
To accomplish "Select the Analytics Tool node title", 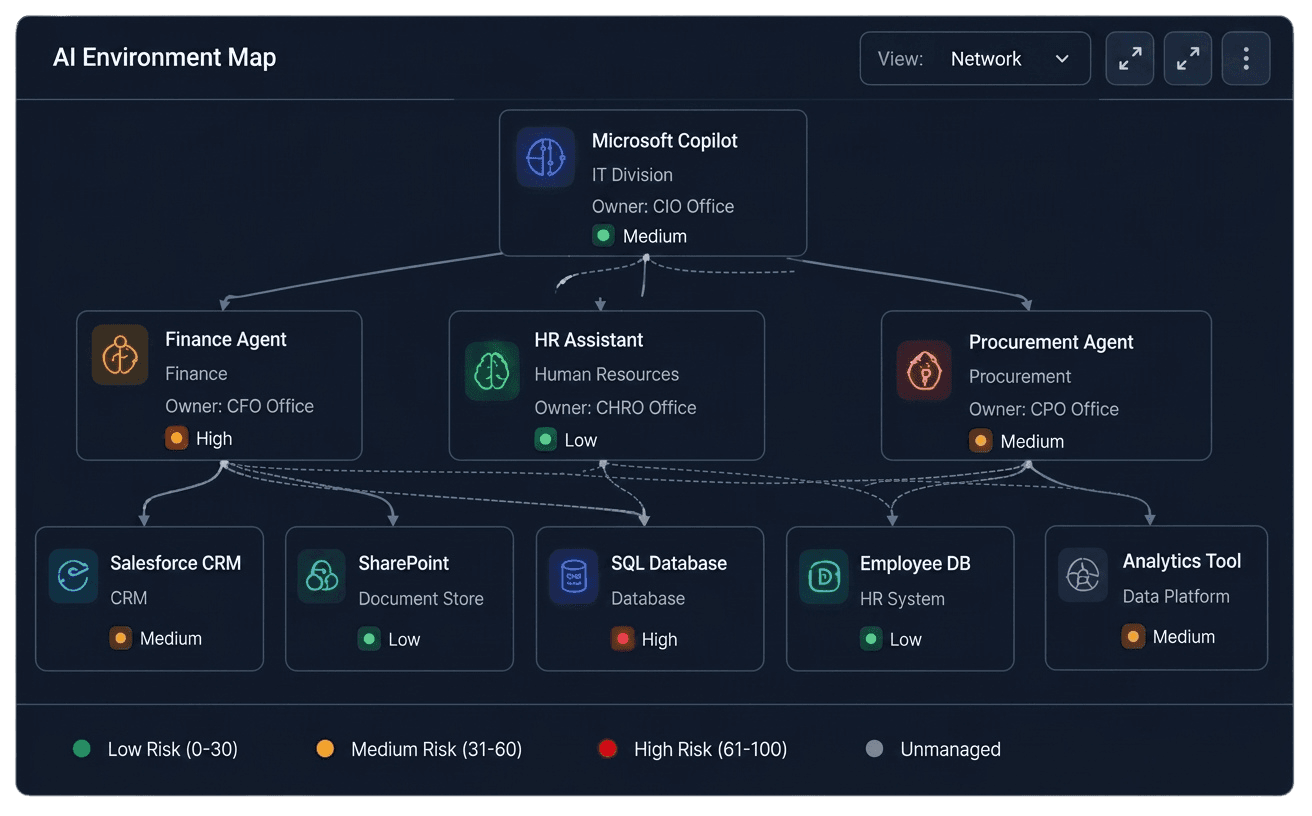I will click(1182, 561).
